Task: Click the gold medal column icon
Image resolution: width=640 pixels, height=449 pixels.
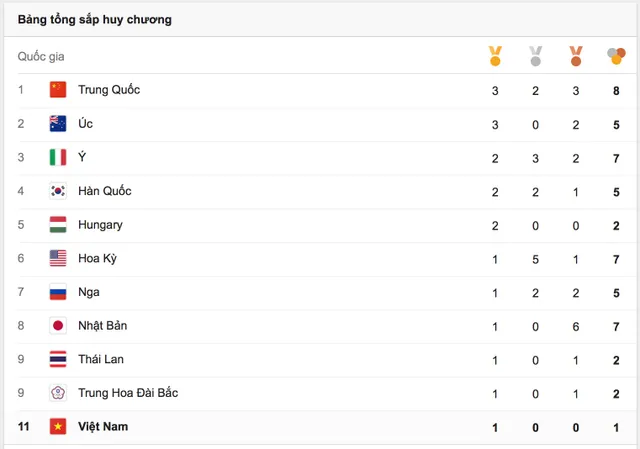Action: click(x=495, y=56)
